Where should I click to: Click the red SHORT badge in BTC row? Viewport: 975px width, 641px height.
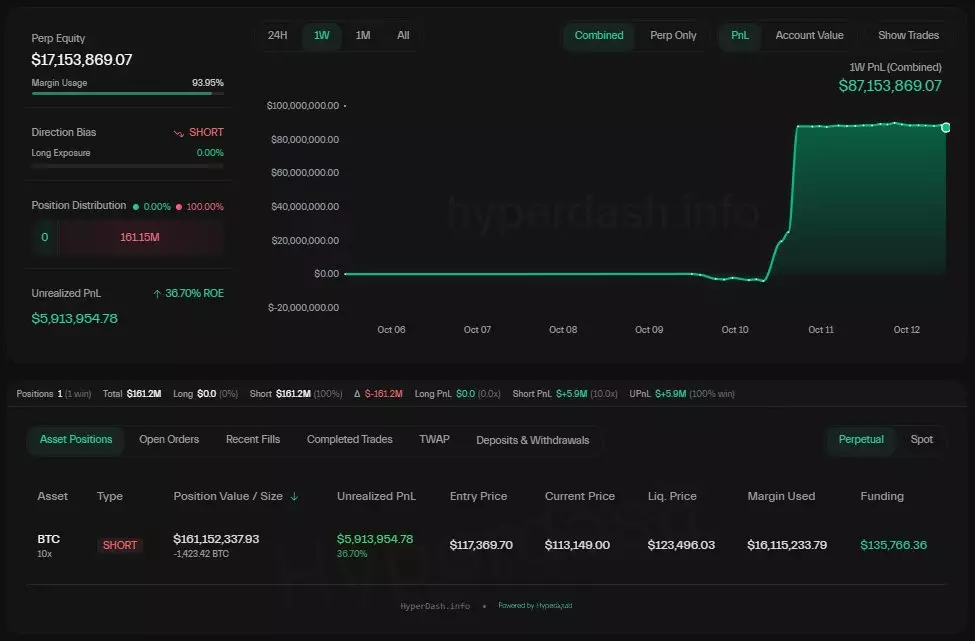[x=120, y=545]
